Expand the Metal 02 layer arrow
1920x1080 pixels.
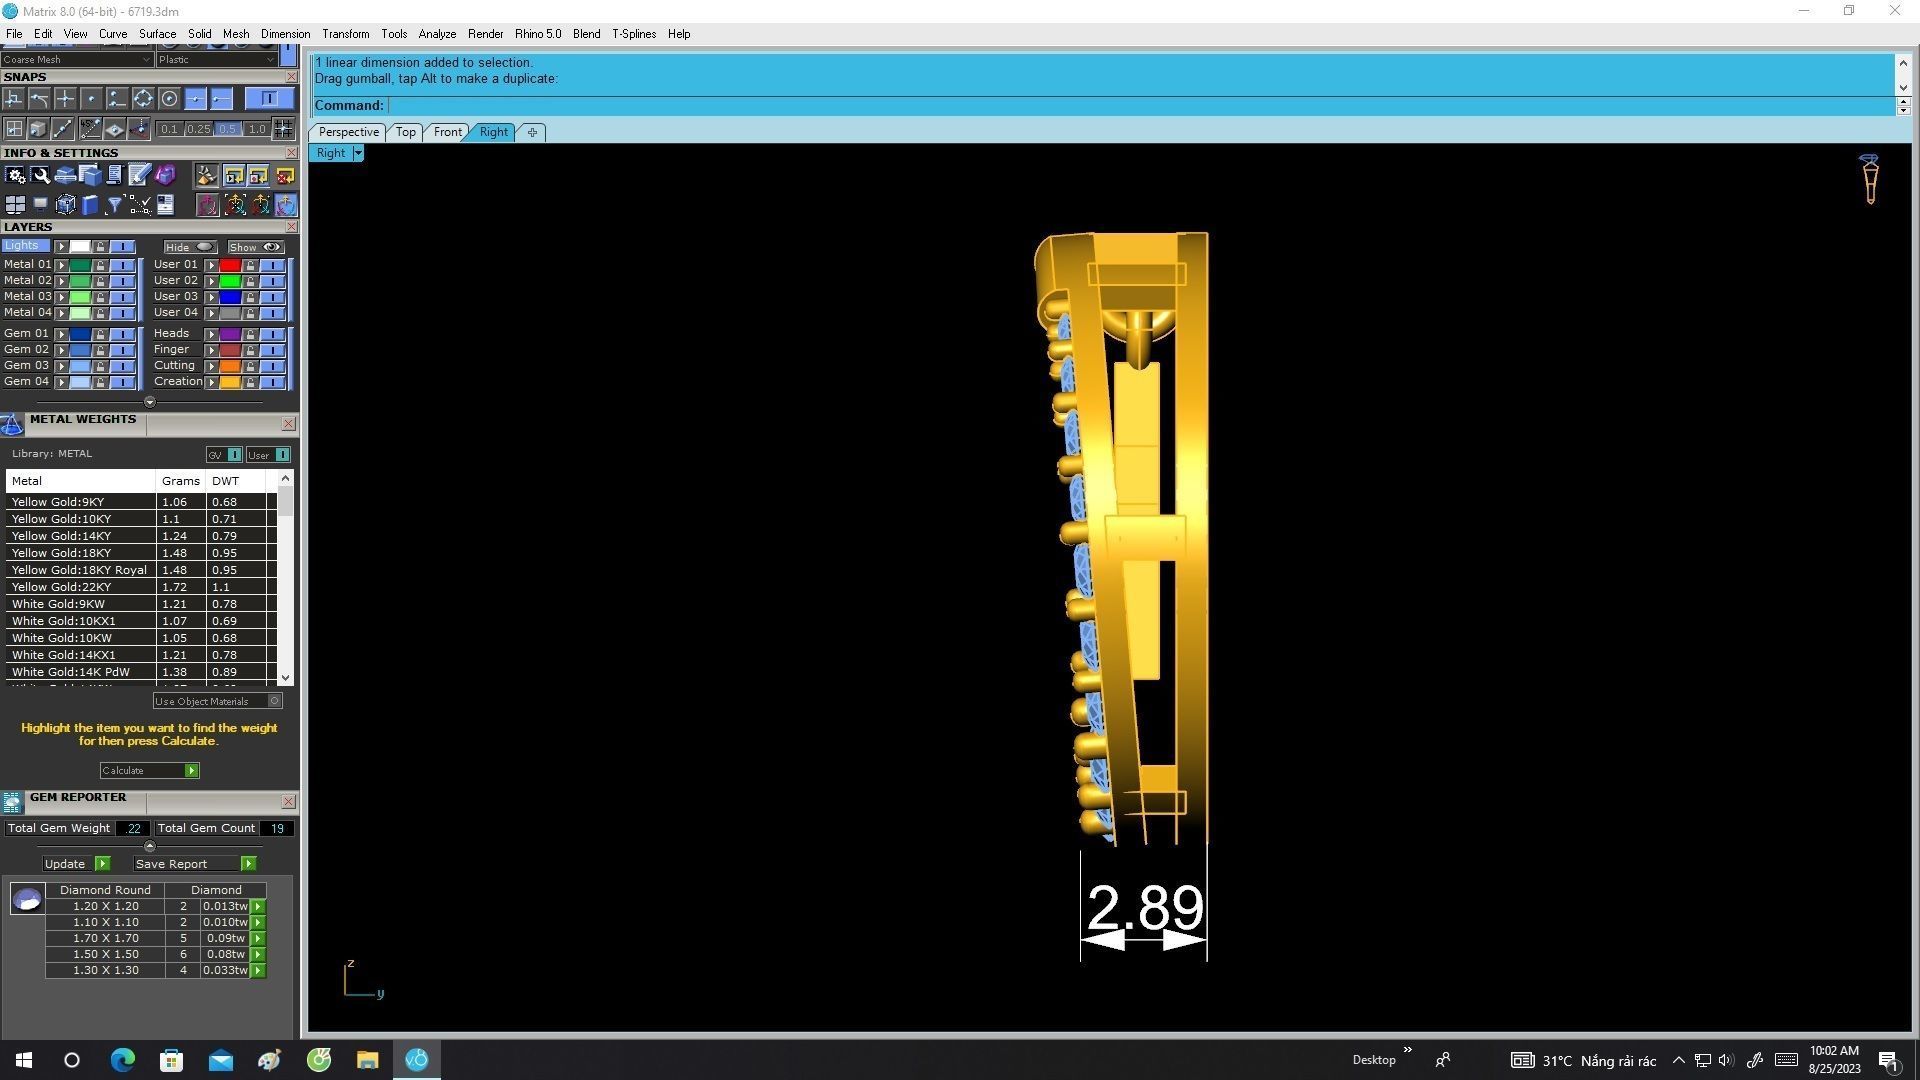pos(62,281)
